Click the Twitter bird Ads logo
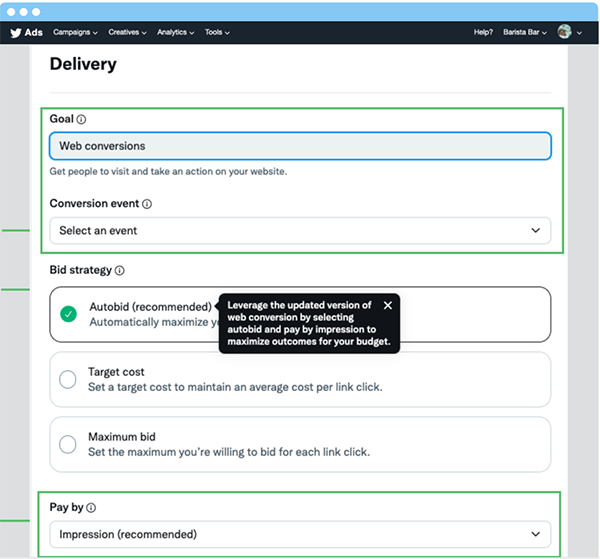The height and width of the screenshot is (559, 600). coord(26,33)
